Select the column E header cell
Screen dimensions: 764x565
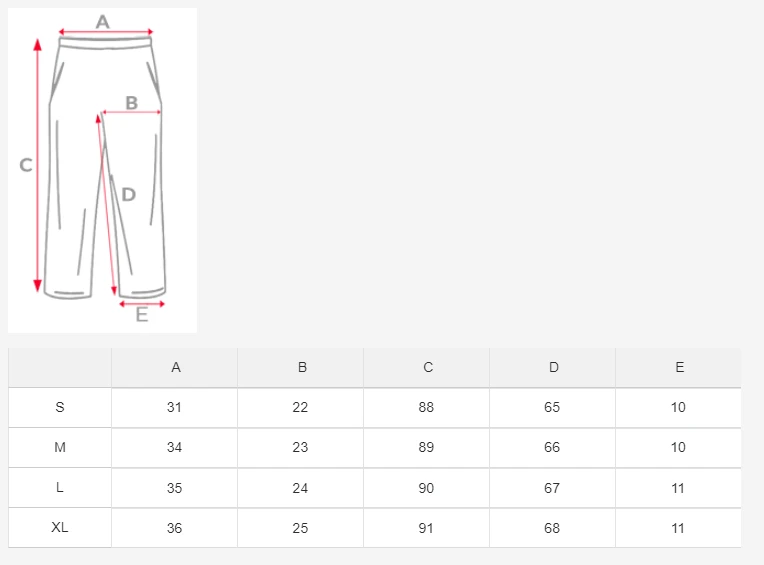coord(678,368)
